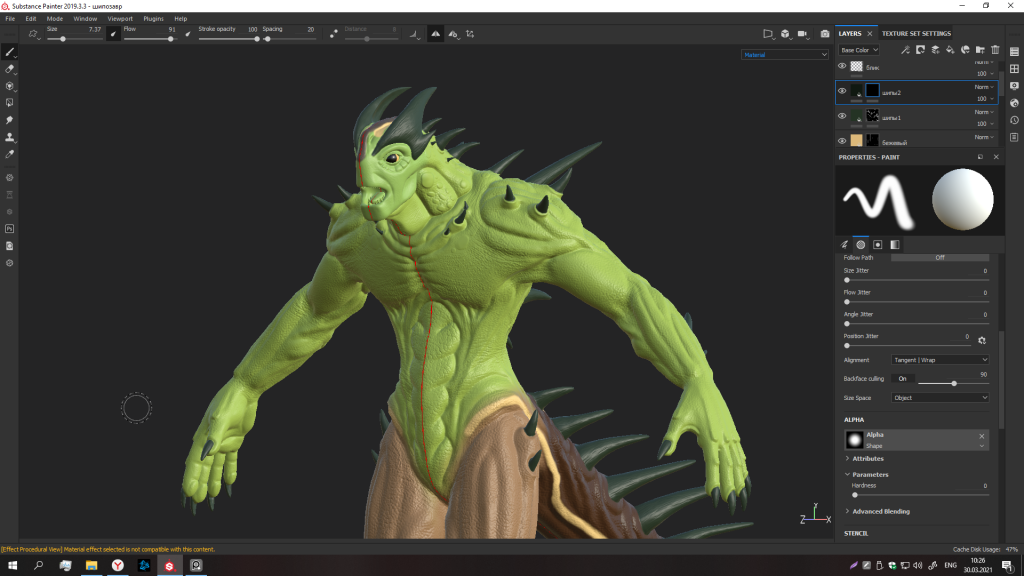The width and height of the screenshot is (1024, 576).
Task: Close the Layers tab
Action: (869, 33)
